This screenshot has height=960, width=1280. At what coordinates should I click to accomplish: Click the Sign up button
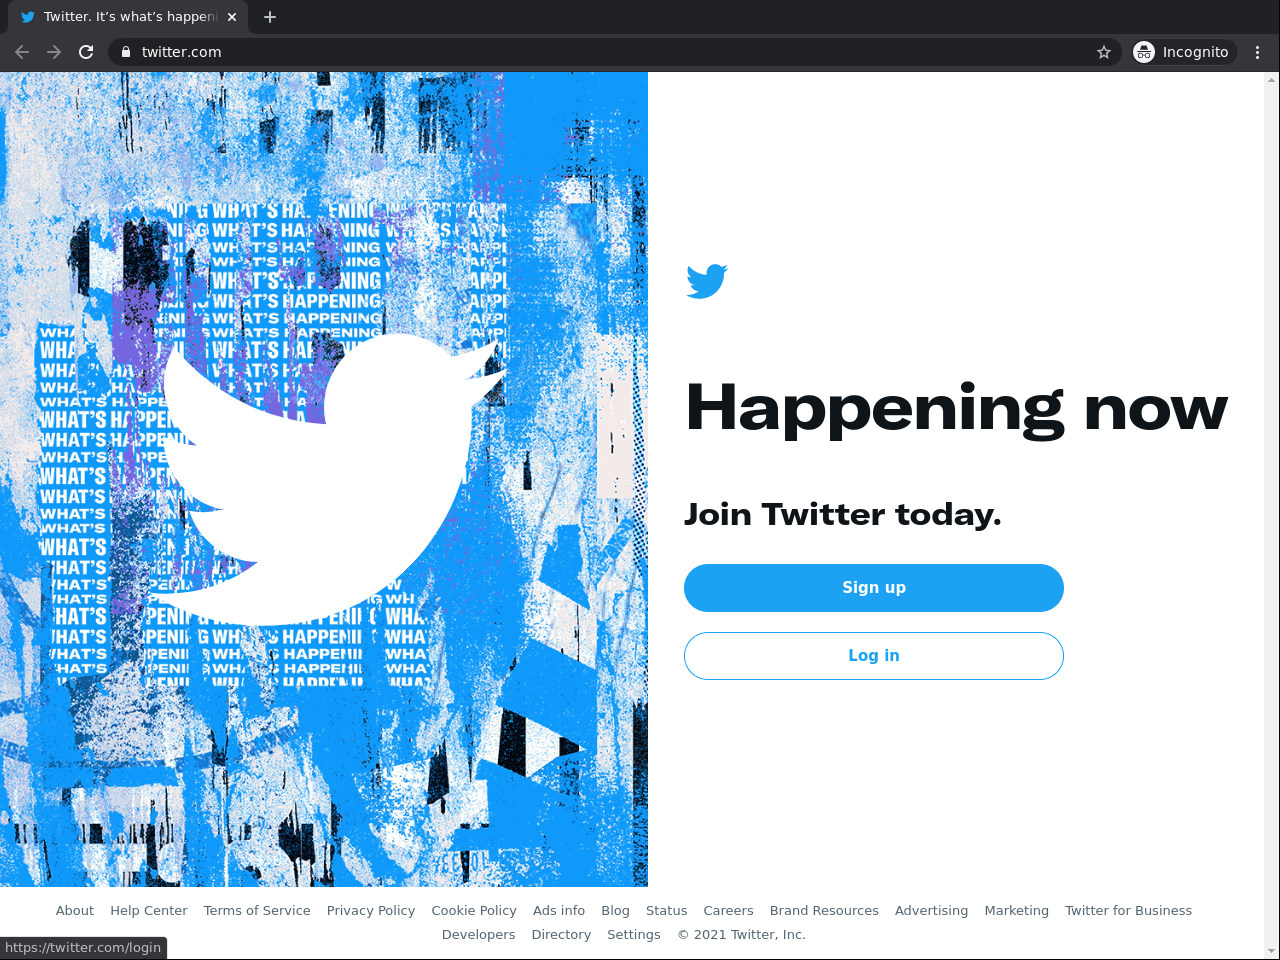874,588
